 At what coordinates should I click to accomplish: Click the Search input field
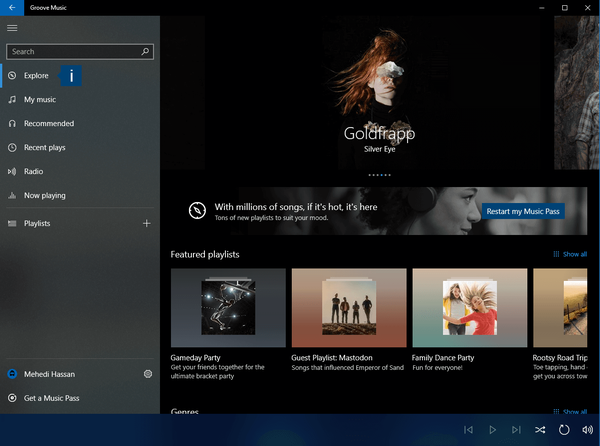pyautogui.click(x=80, y=52)
